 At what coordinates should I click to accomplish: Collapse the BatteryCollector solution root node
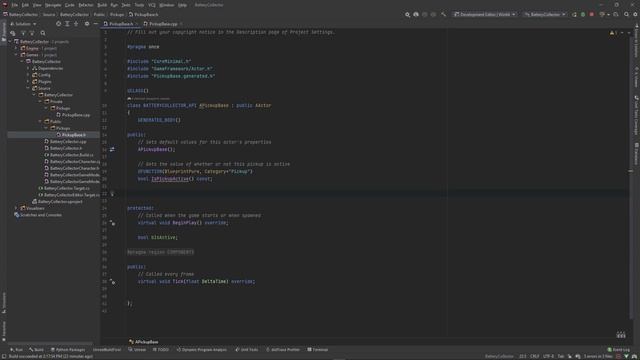point(10,42)
